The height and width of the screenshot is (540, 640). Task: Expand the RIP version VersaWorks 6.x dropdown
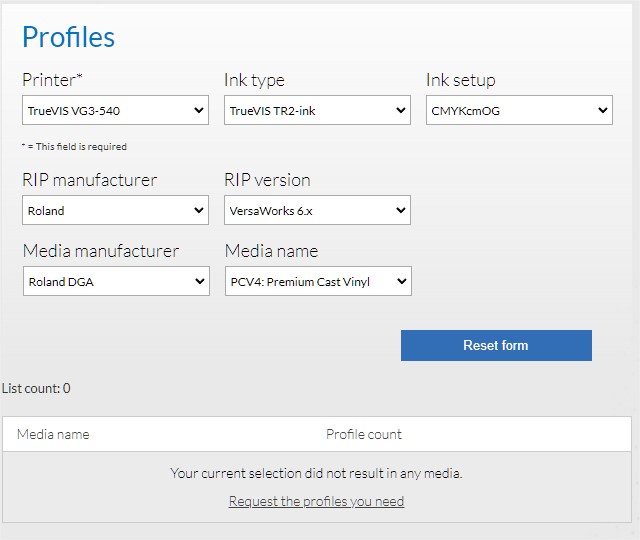coord(317,210)
